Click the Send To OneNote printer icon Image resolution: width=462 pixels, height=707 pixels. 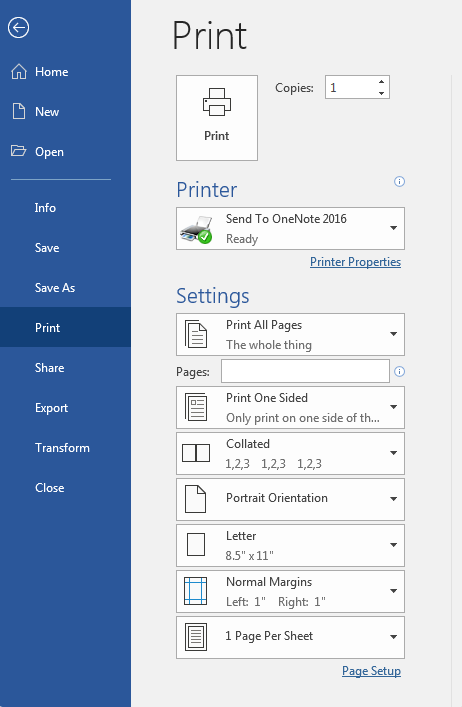(x=197, y=229)
